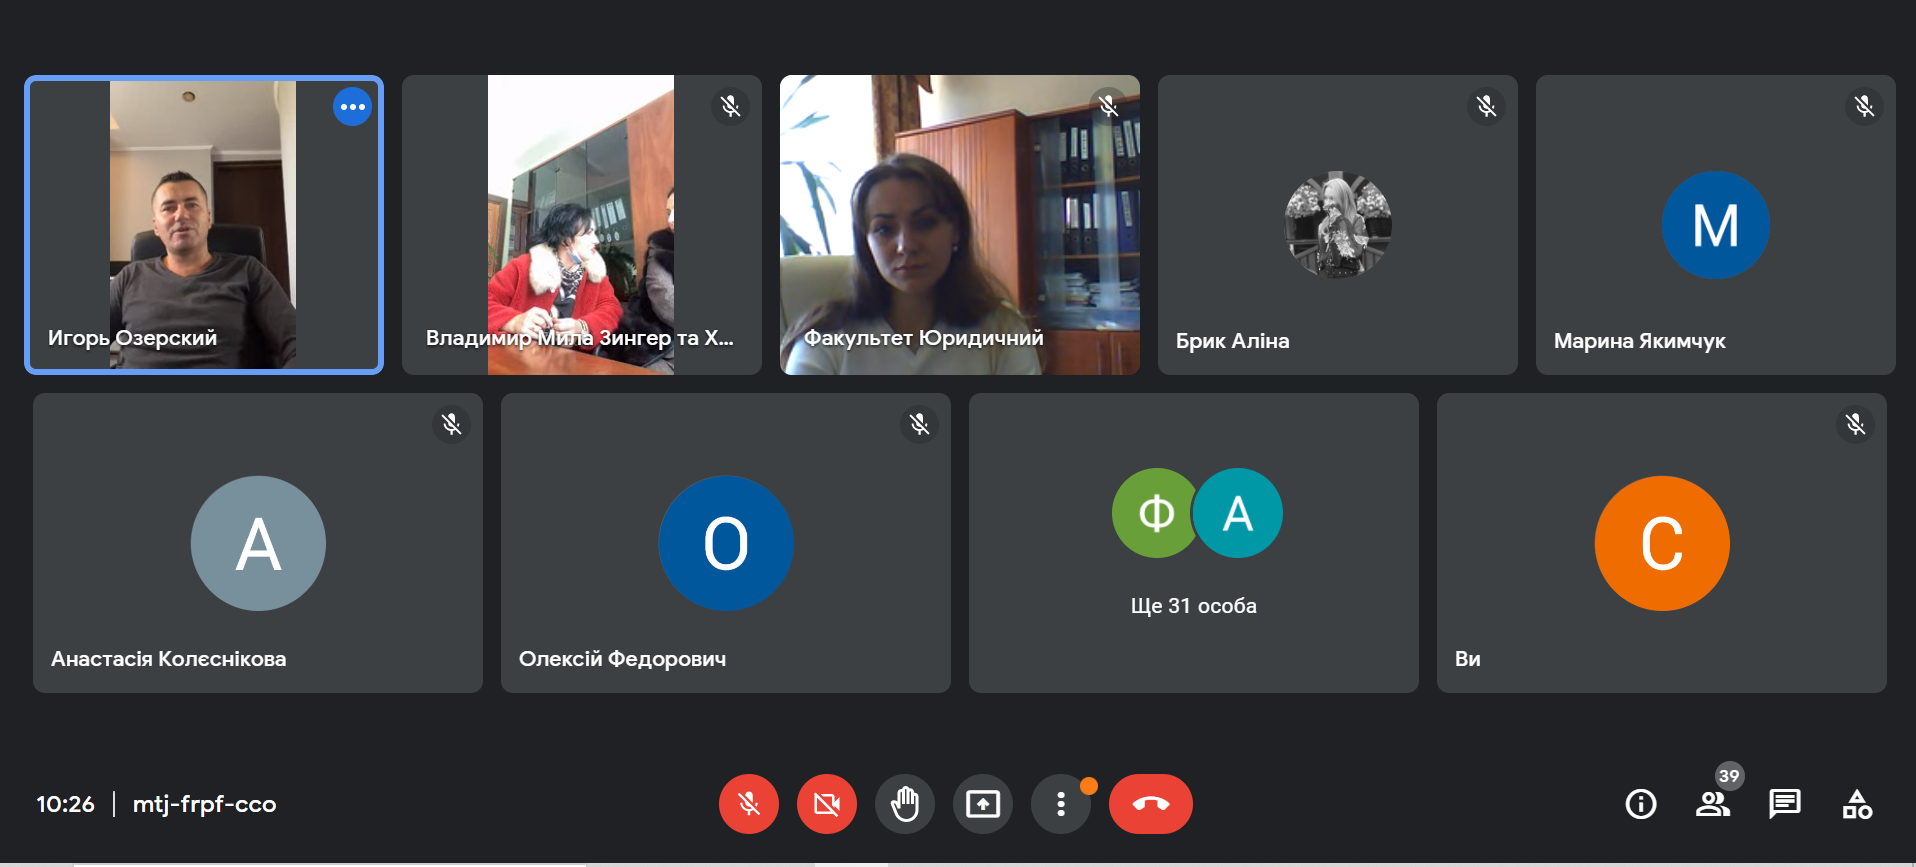1916x867 pixels.
Task: Click the present screen icon
Action: (982, 804)
